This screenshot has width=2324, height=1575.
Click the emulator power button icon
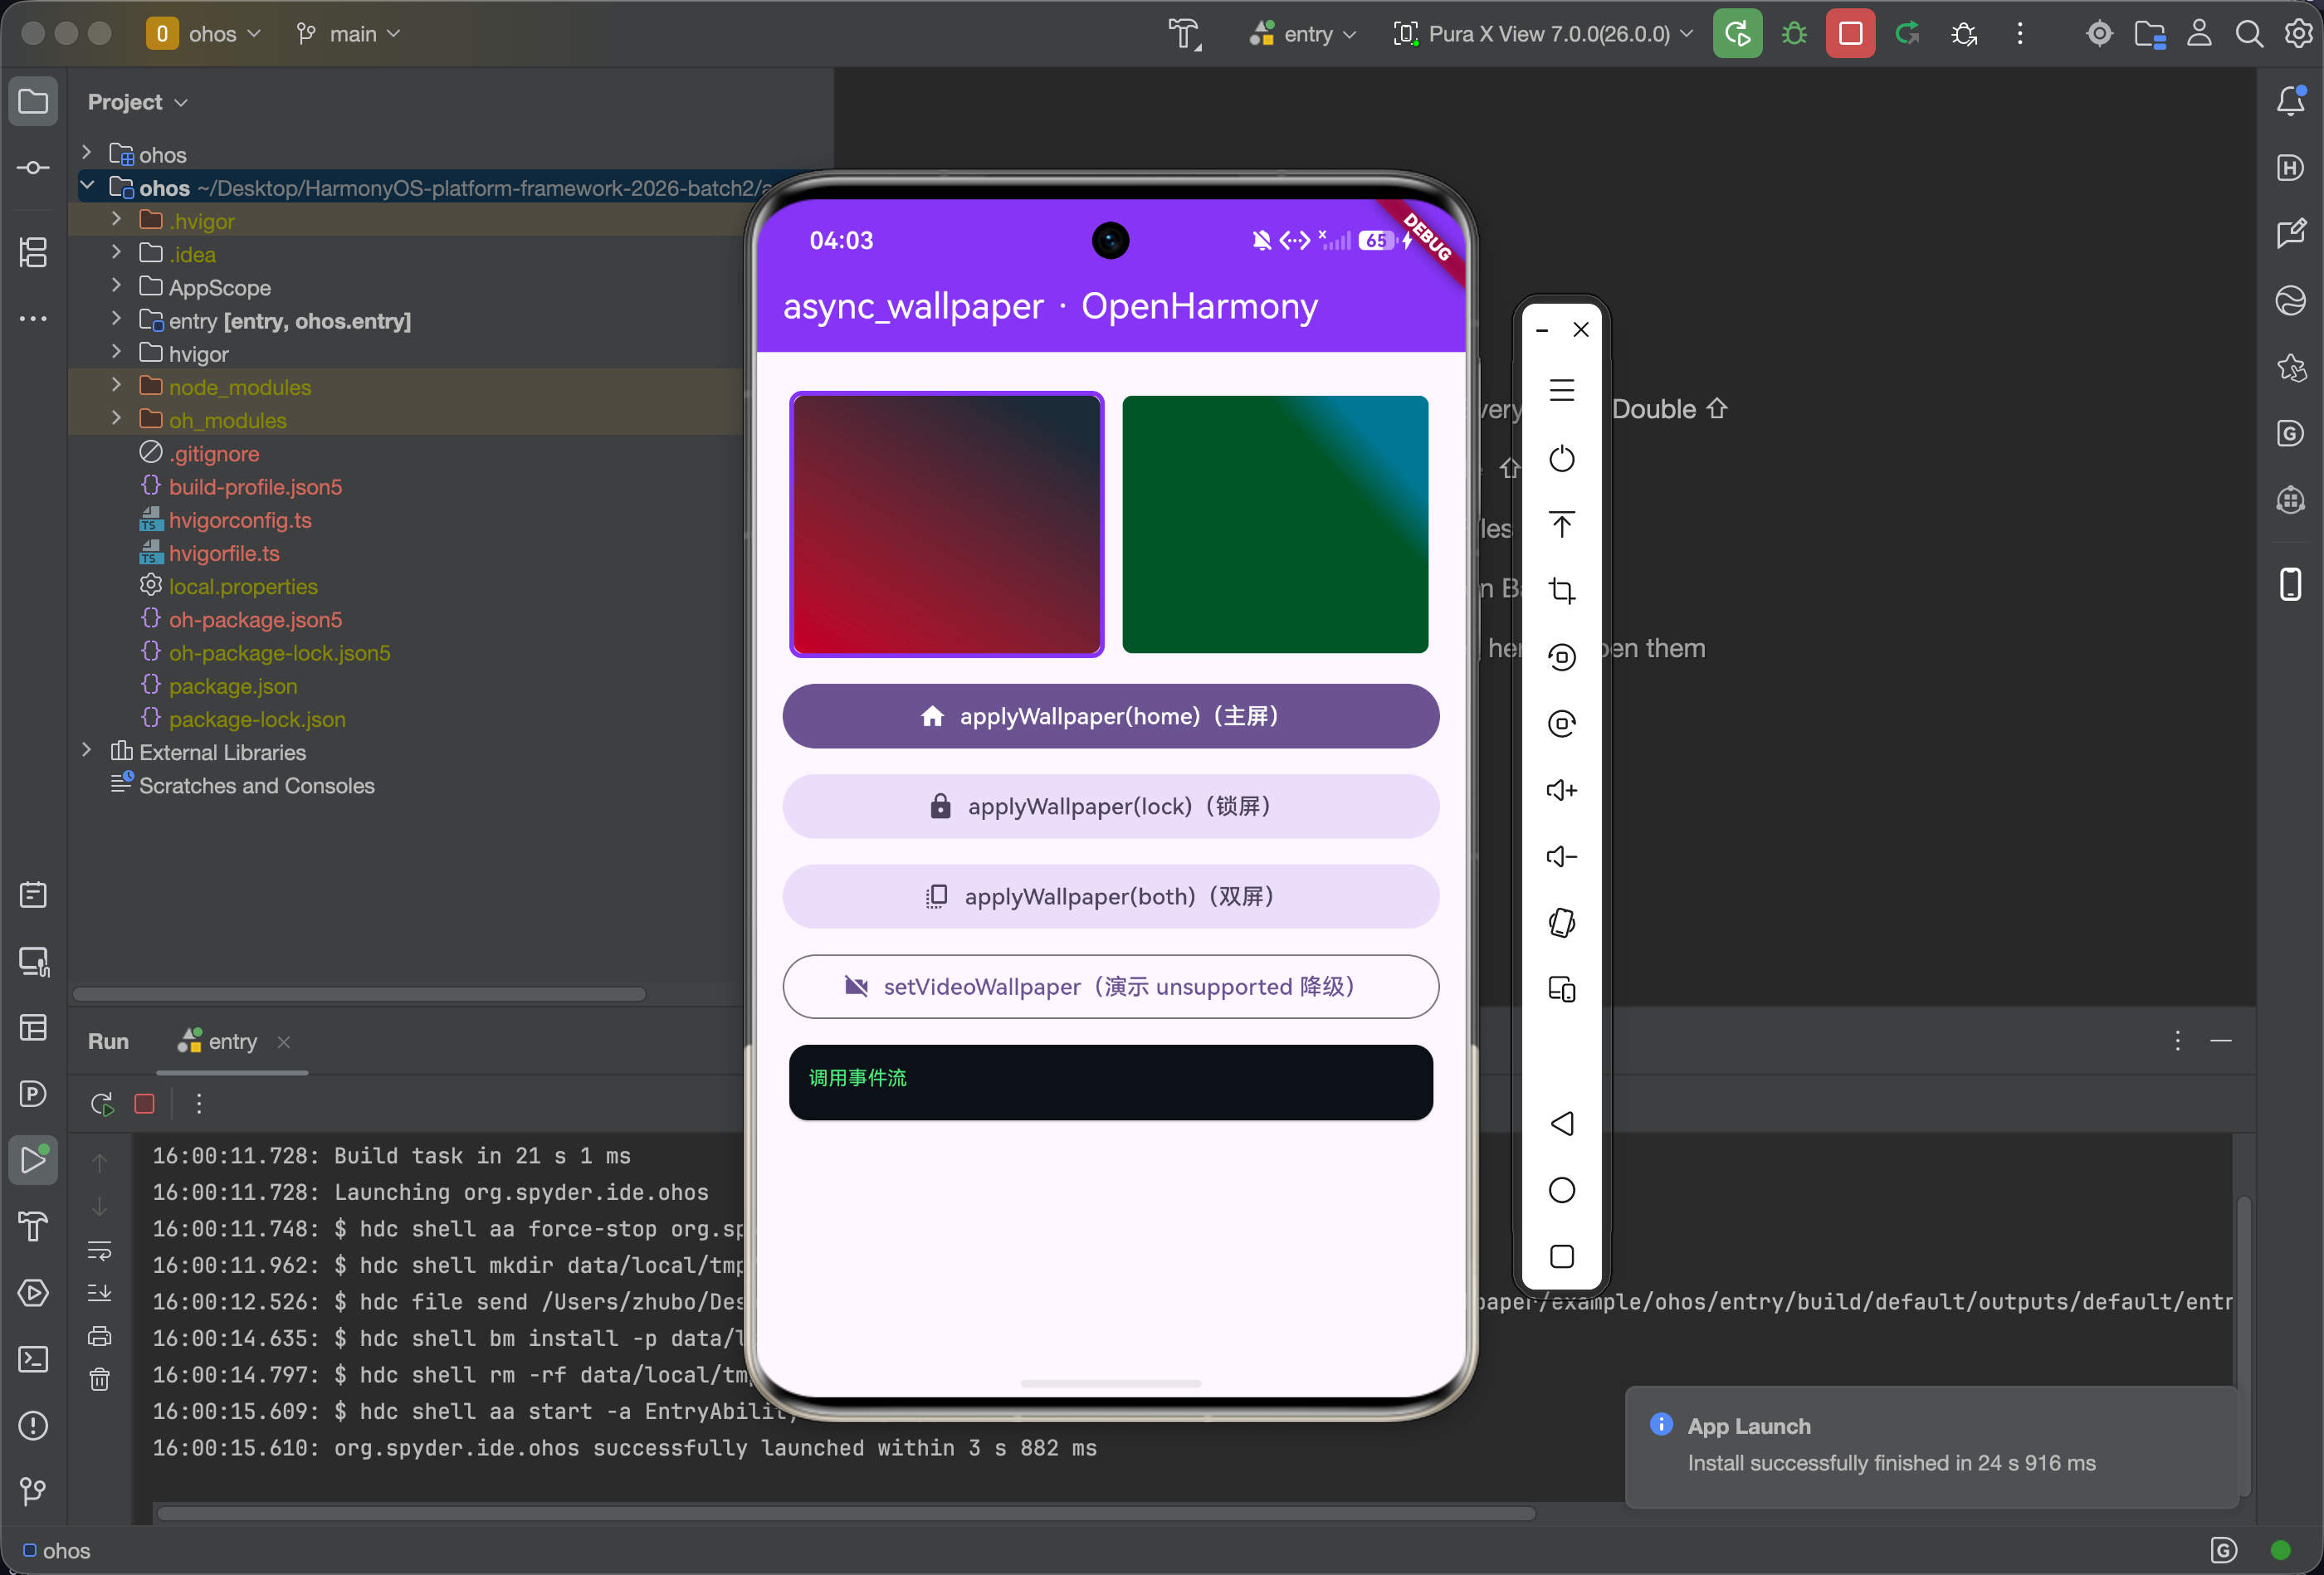click(1562, 459)
